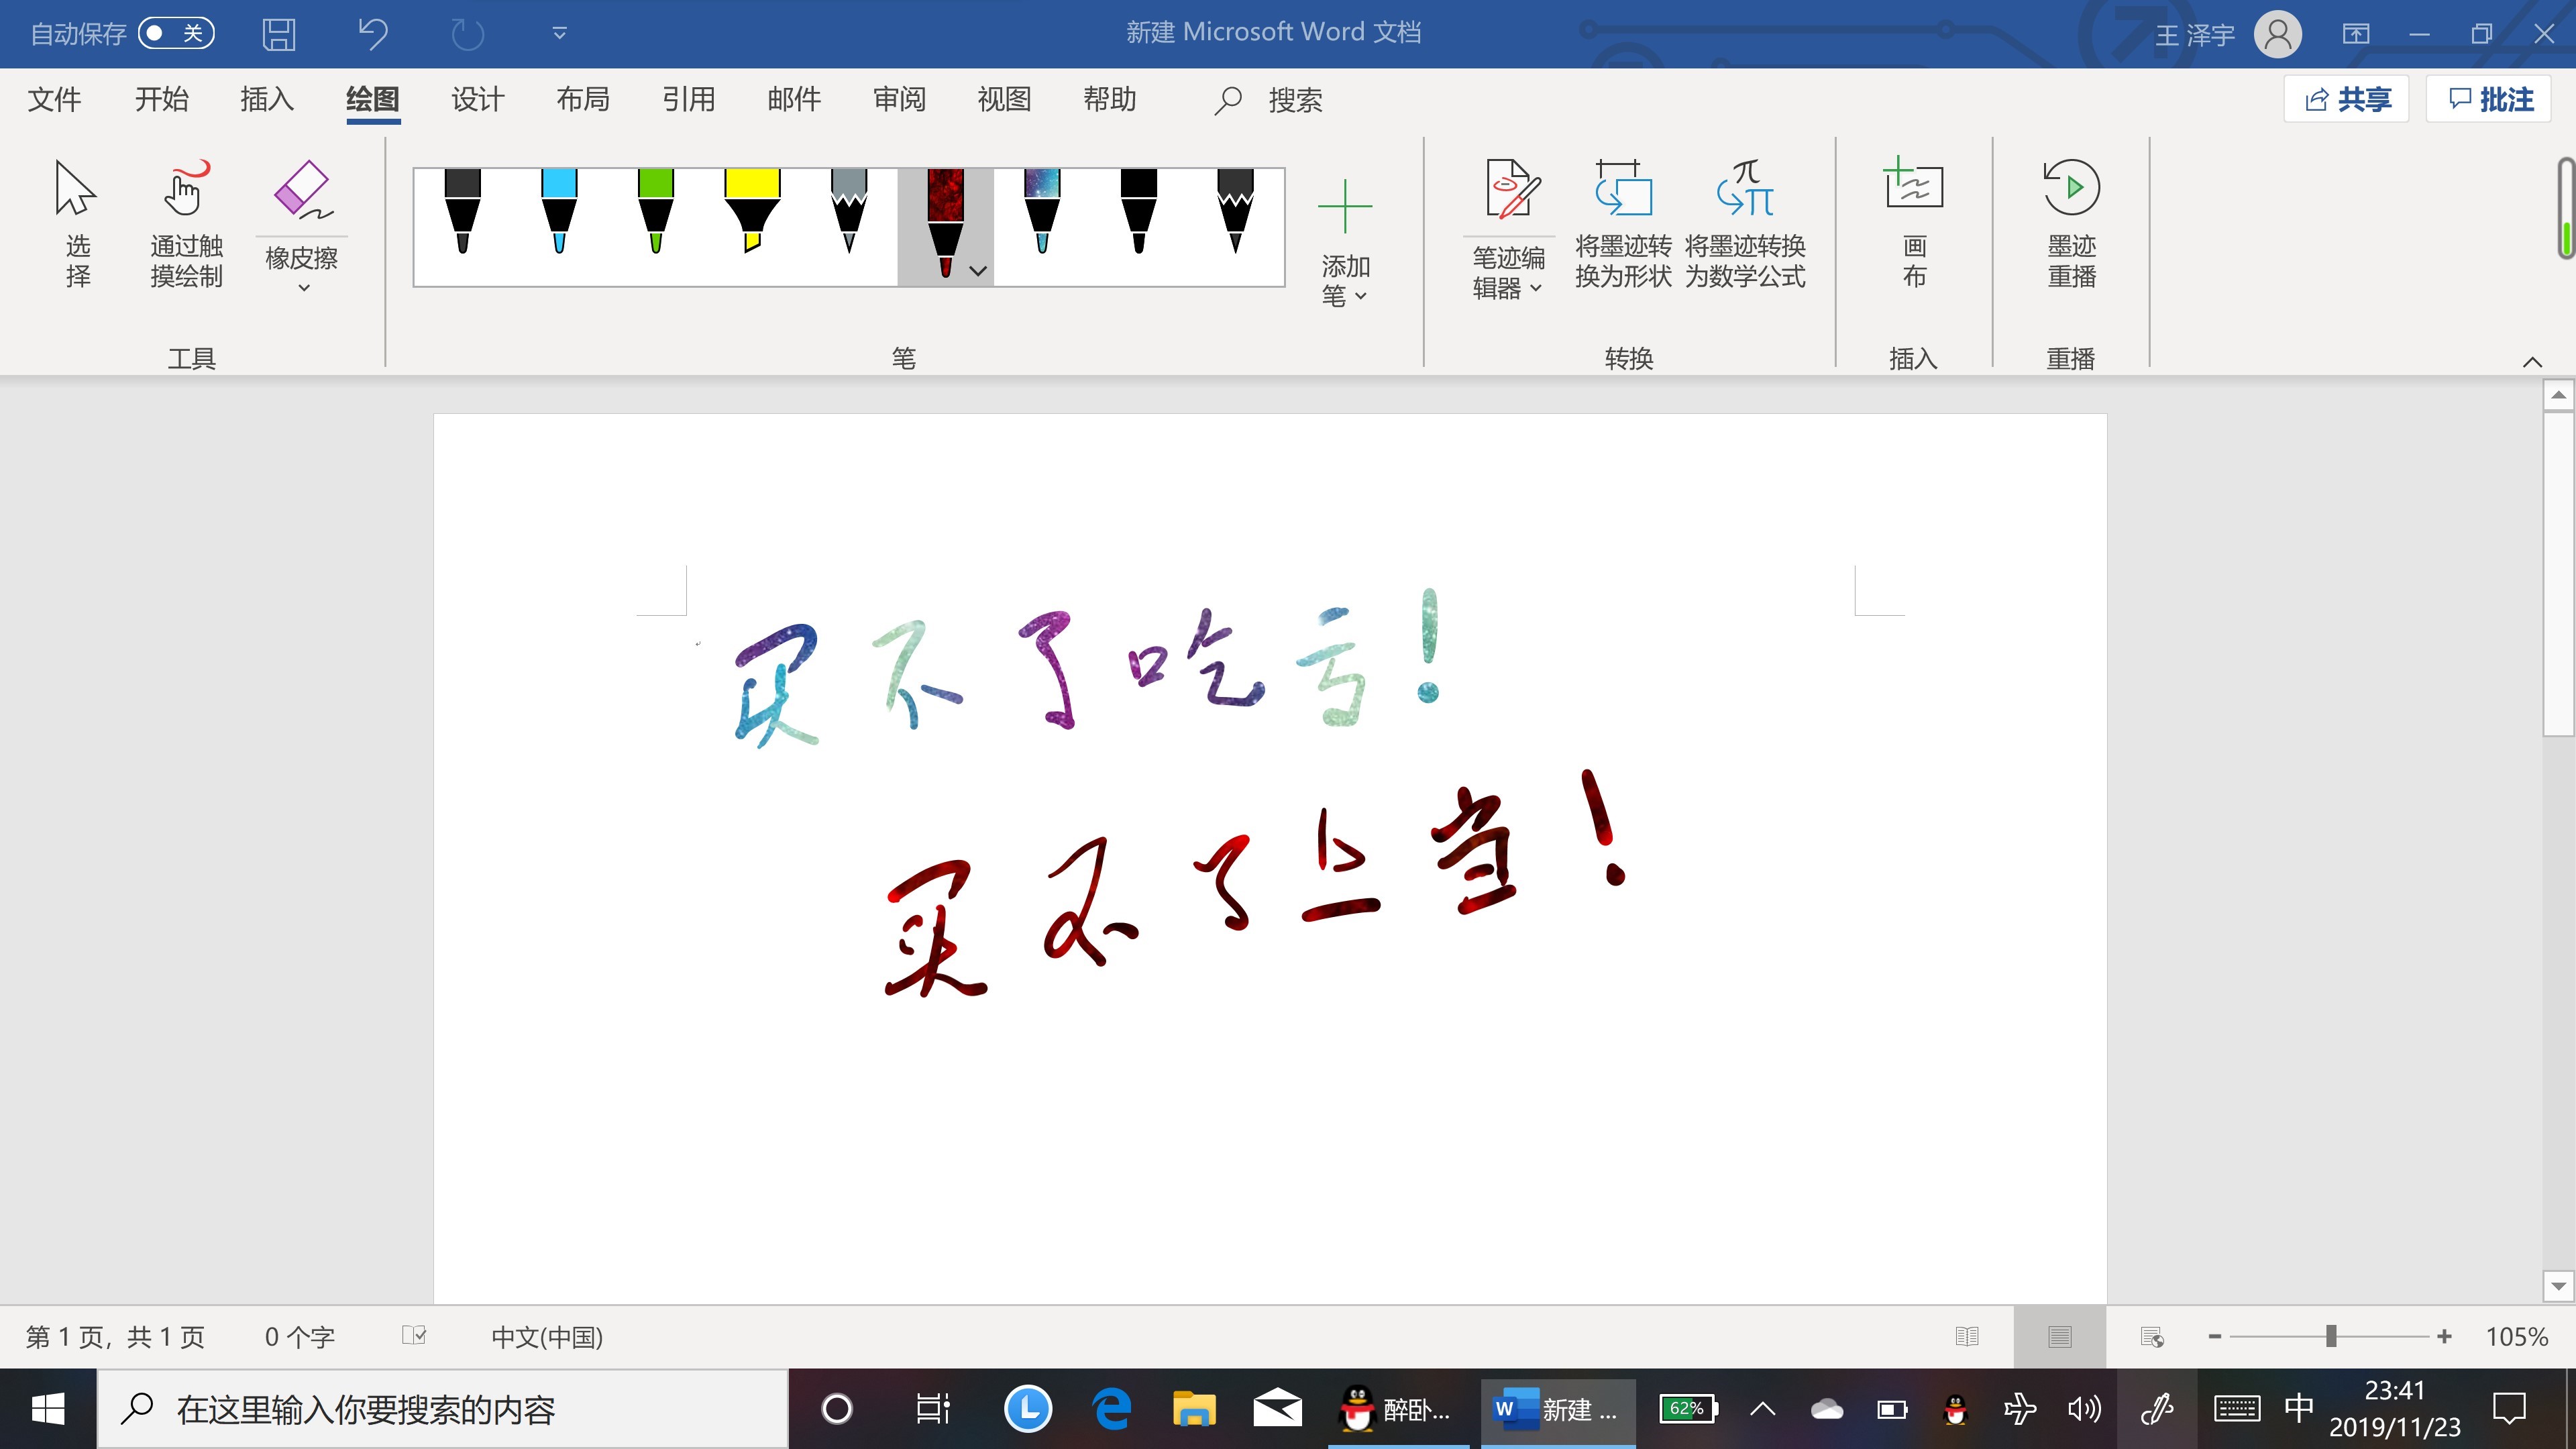Select the red lava pen
The image size is (2576, 1449).
click(945, 222)
